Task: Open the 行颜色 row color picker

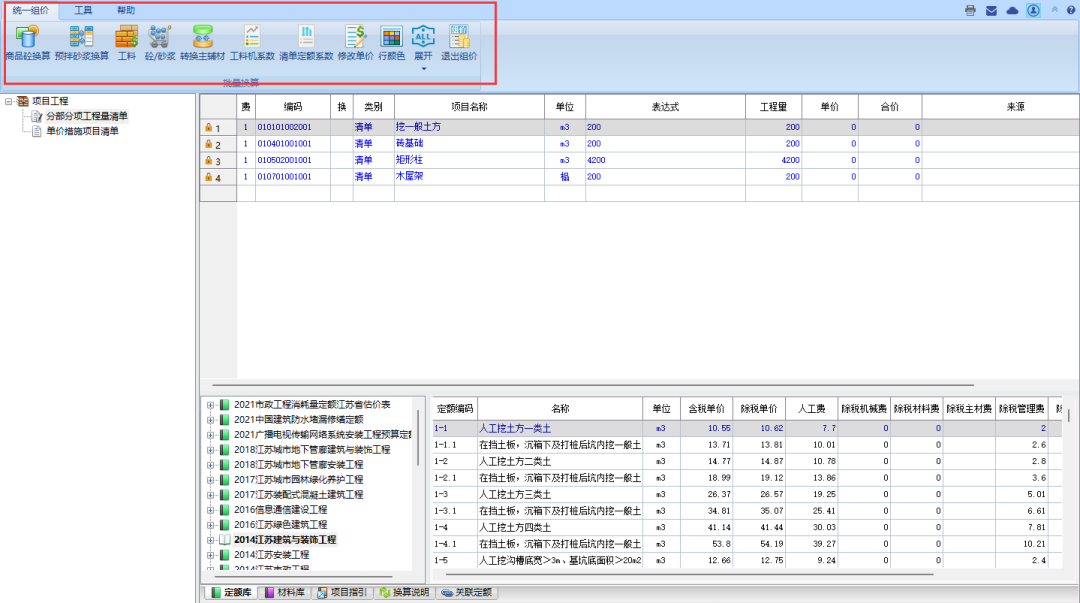Action: [391, 38]
